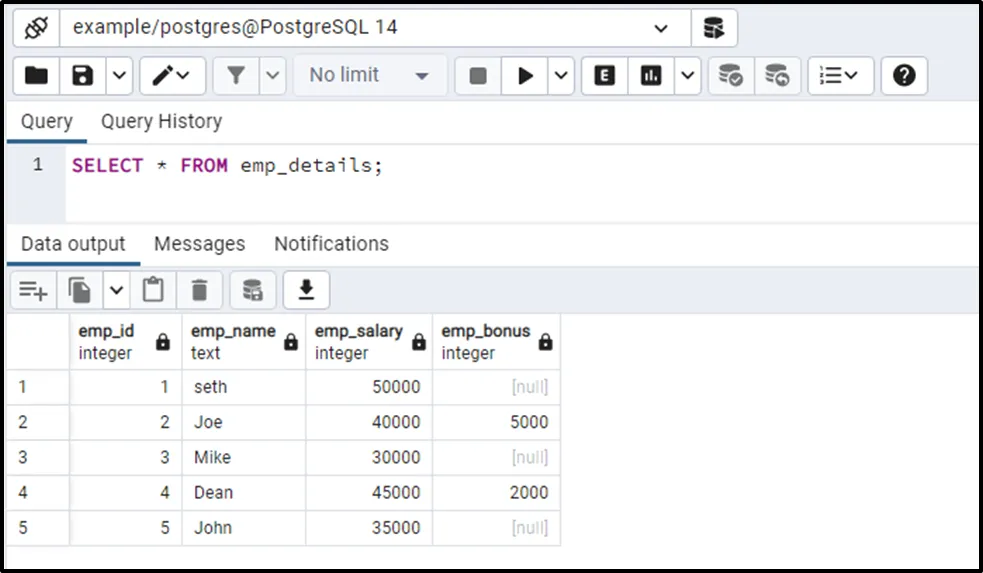Click the Save File disk icon
Viewport: 983px width, 573px height.
[x=83, y=76]
